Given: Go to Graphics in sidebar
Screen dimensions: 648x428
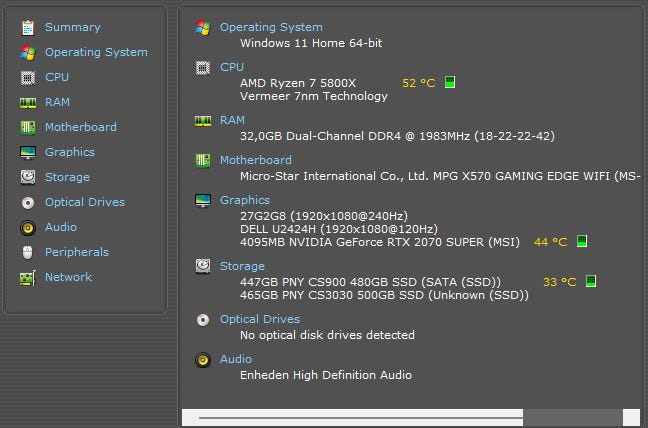Looking at the screenshot, I should point(70,152).
